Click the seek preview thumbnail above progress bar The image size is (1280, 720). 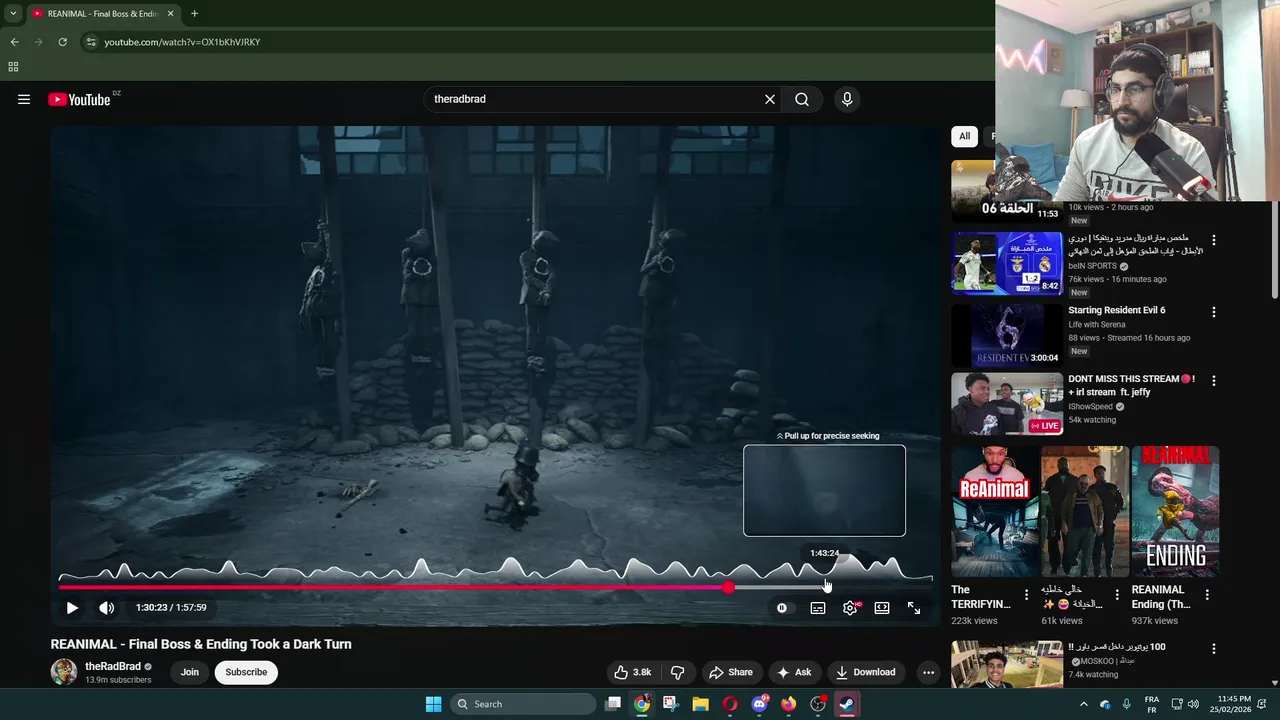(824, 490)
